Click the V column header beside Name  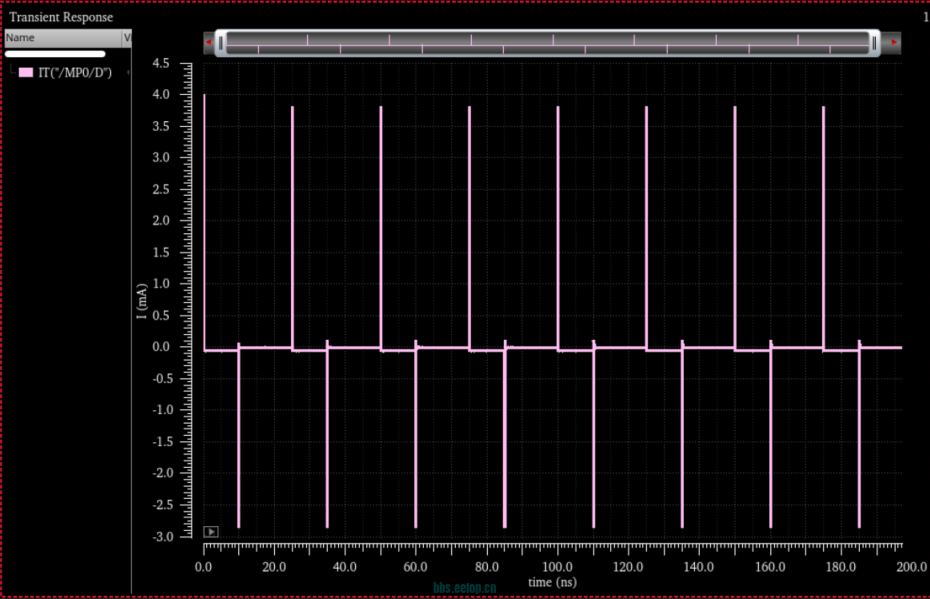[126, 38]
